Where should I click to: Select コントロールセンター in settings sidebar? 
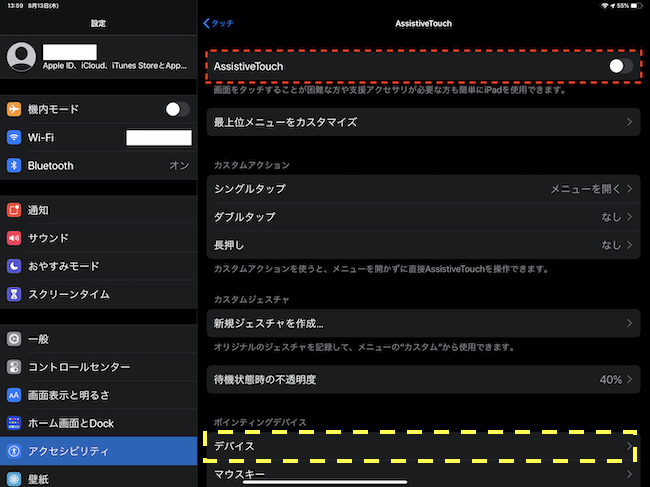point(99,367)
